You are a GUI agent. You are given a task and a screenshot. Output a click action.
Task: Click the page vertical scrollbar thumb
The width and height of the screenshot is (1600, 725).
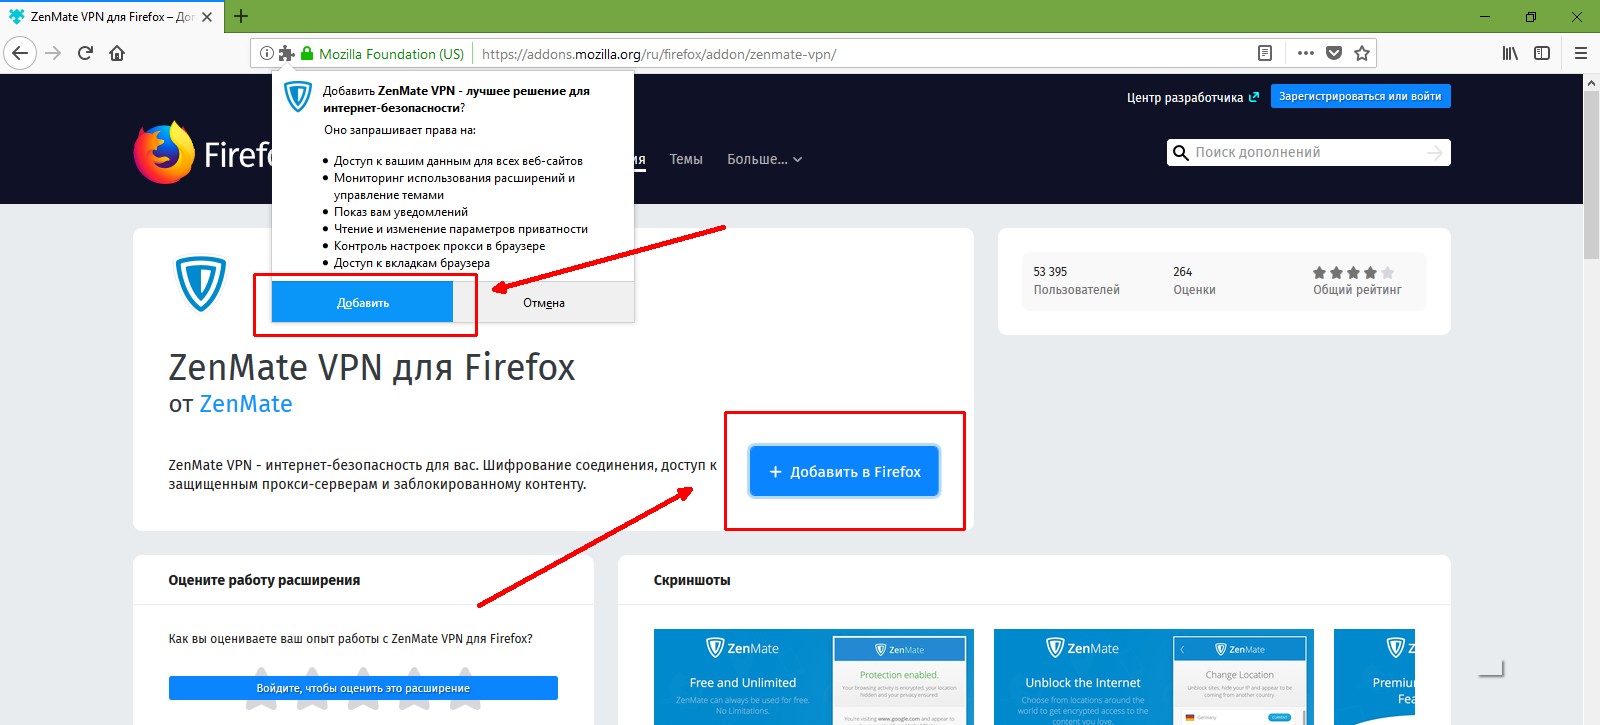coord(1591,175)
